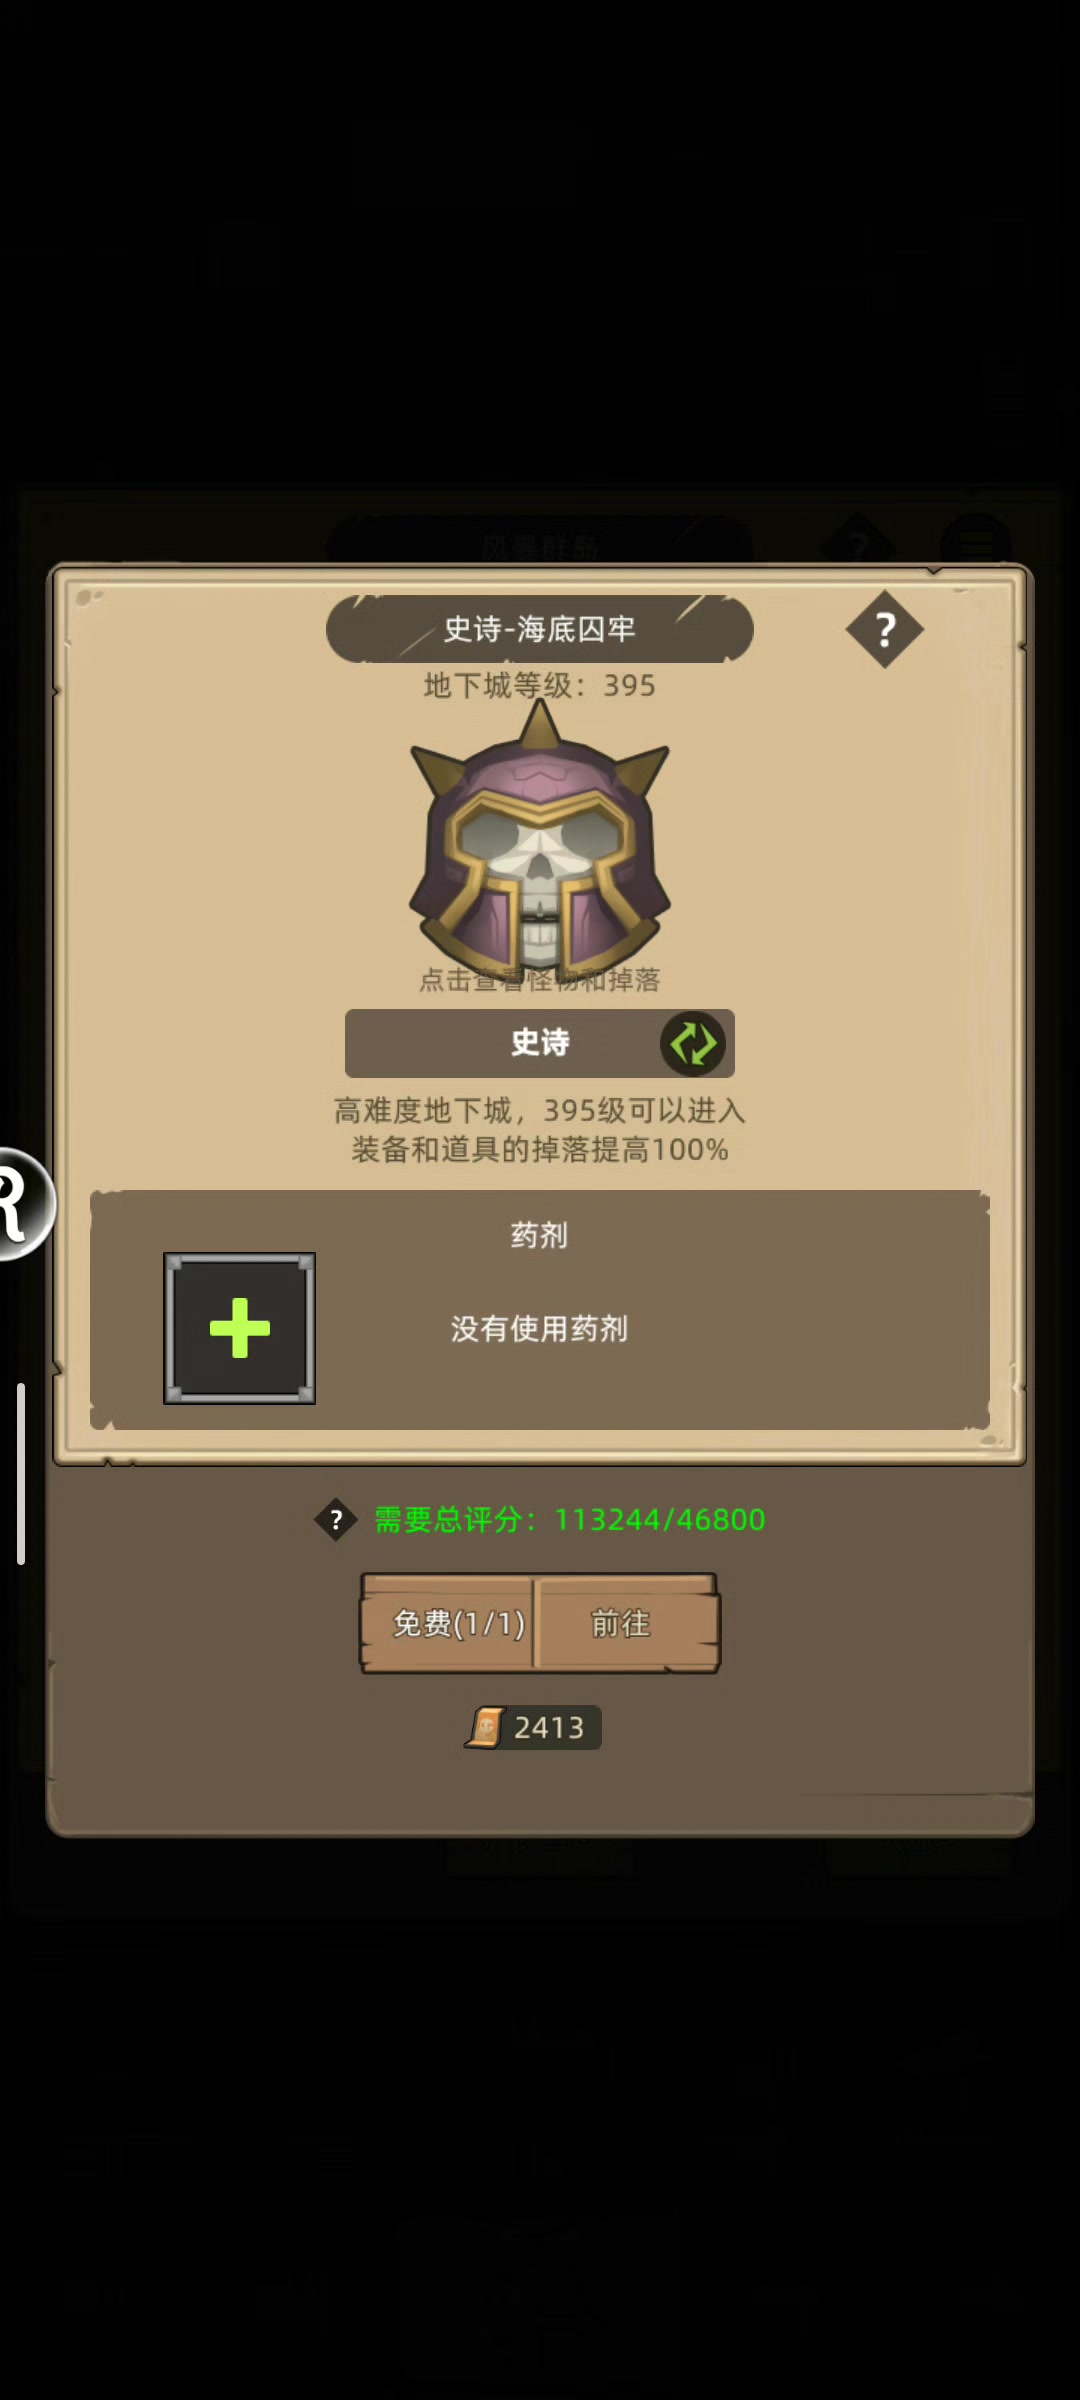Tap the ticket scroll icon beside 2413
This screenshot has height=2400, width=1080.
pos(486,1727)
